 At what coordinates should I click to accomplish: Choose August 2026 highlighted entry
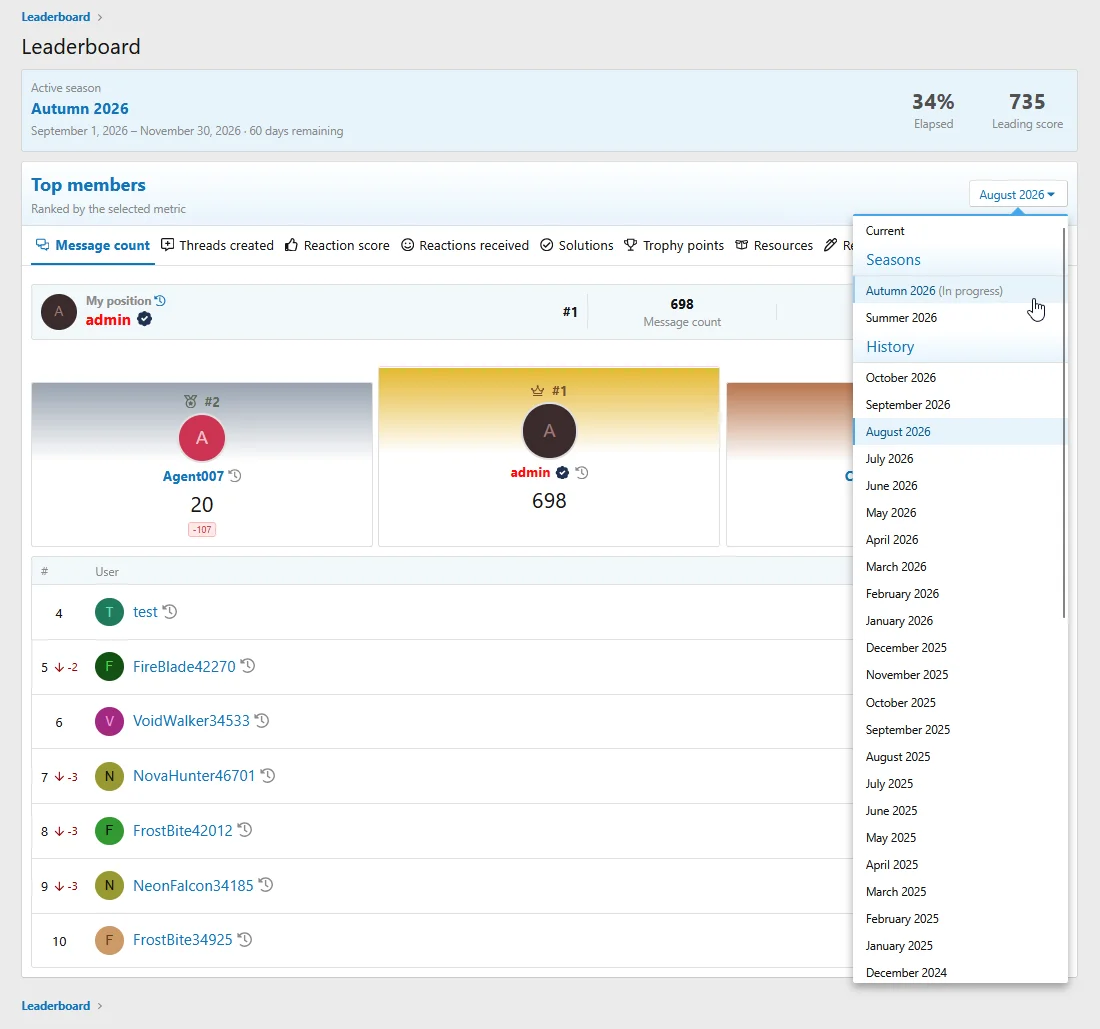point(958,431)
